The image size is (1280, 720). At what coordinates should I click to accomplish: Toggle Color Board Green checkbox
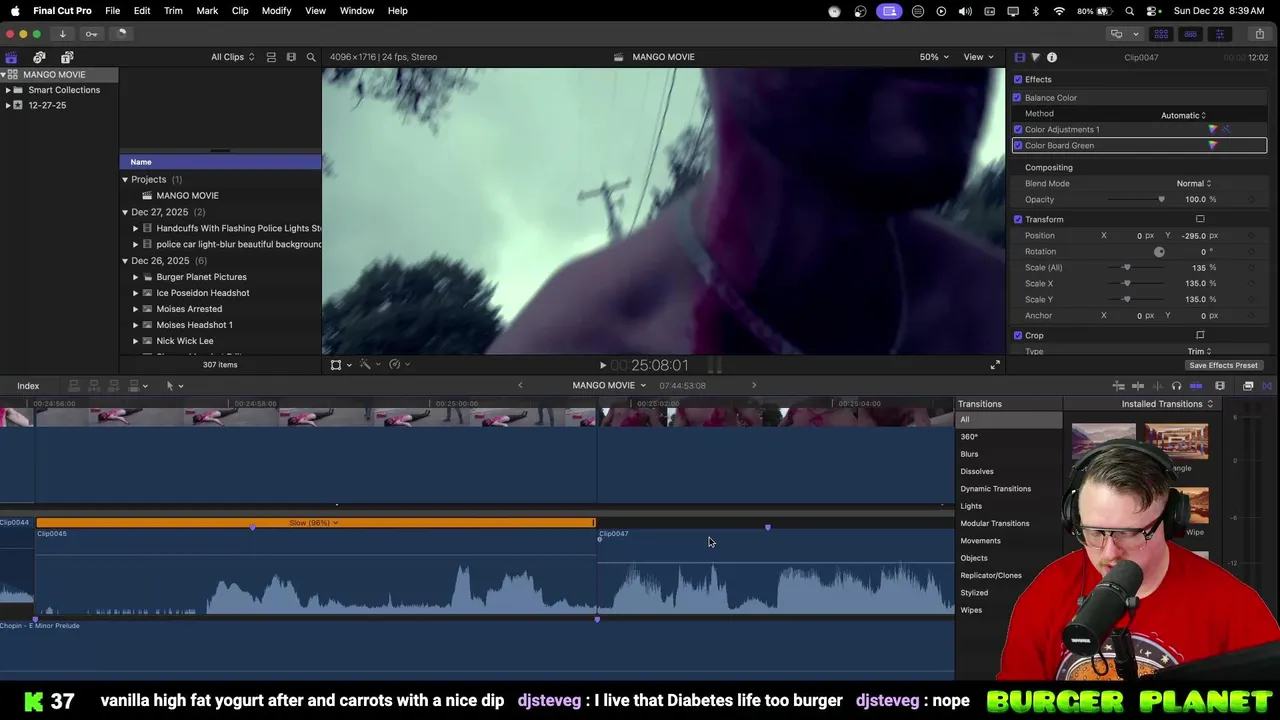pos(1018,145)
